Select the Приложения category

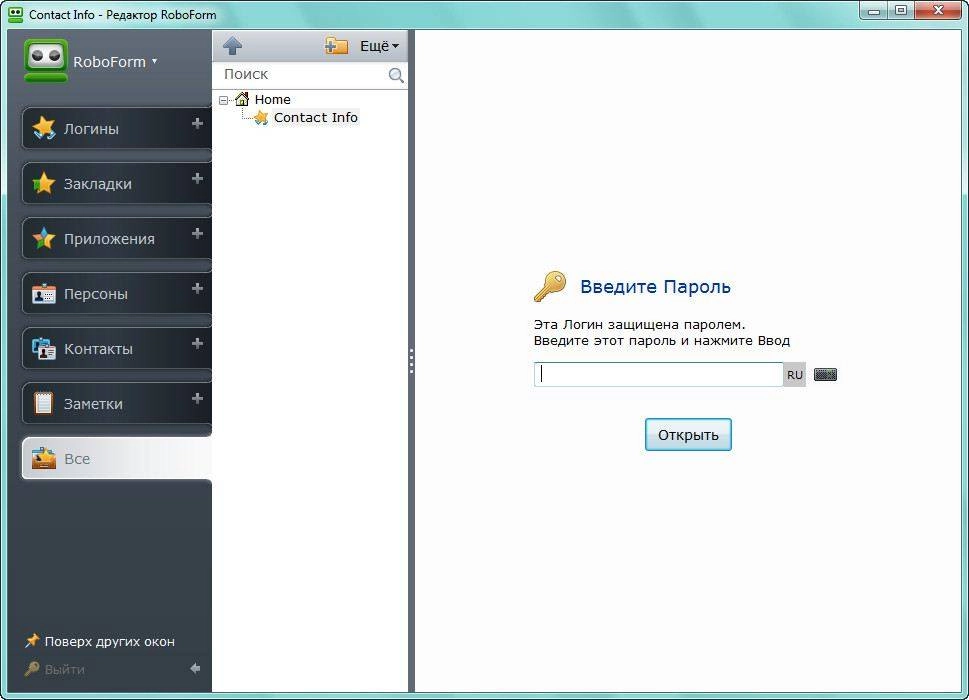point(116,238)
